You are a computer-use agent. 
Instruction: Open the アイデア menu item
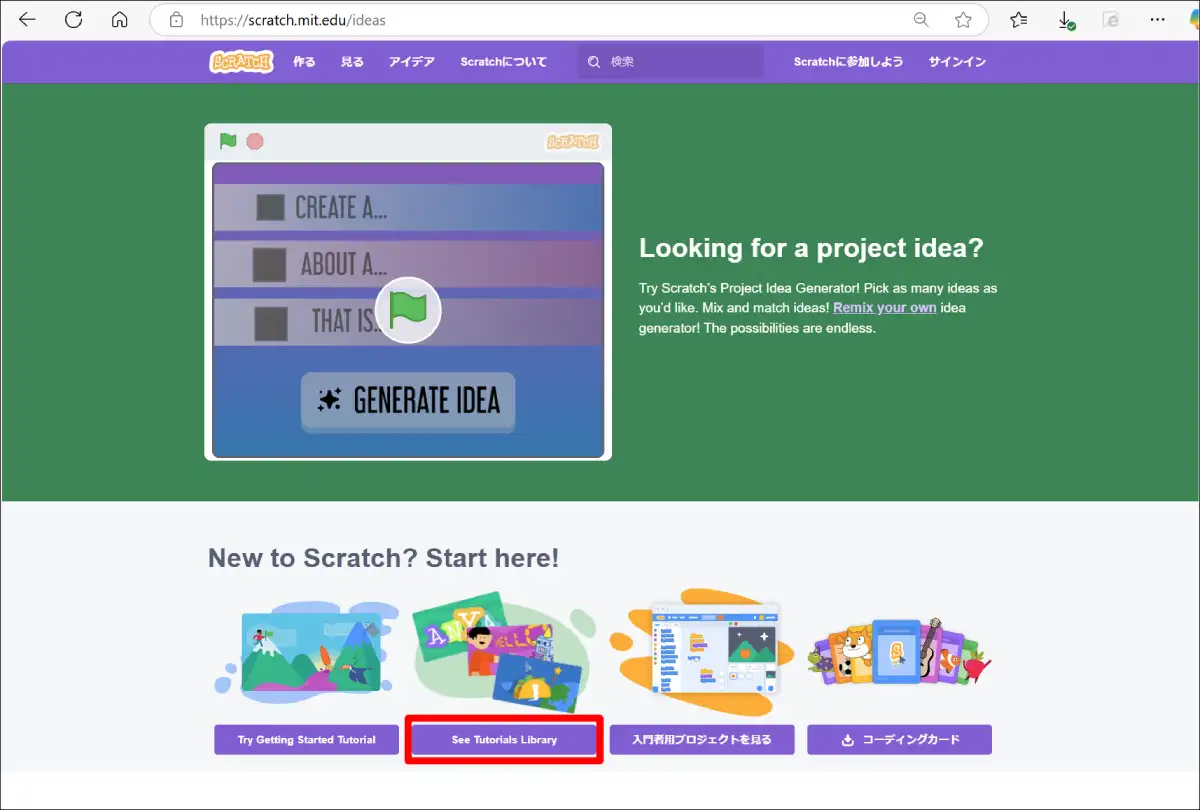point(412,61)
